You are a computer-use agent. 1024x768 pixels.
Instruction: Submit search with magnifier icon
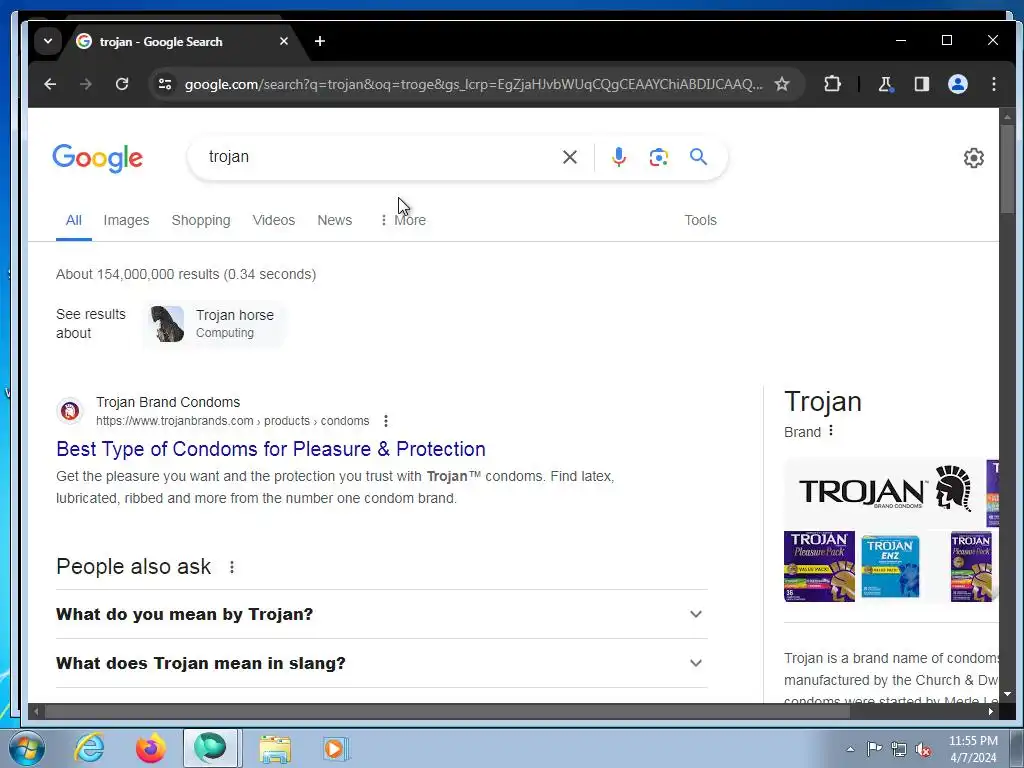point(698,157)
